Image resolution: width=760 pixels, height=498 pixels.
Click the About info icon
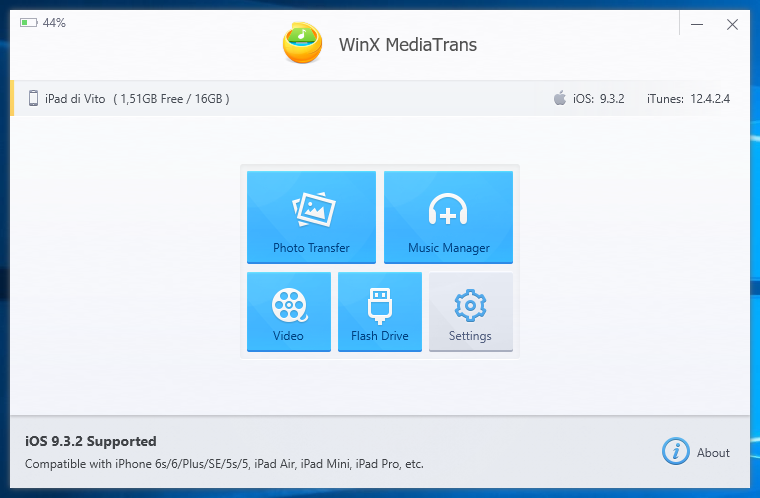pyautogui.click(x=676, y=451)
